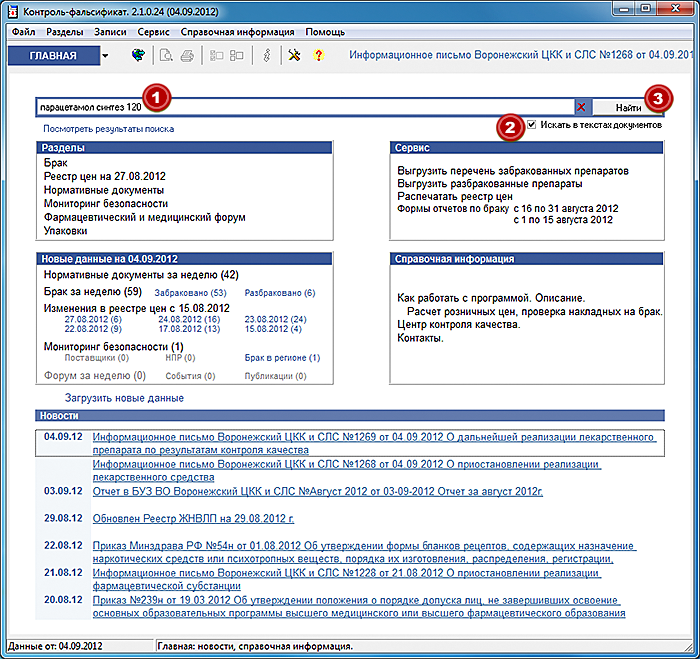
Task: Click the globe update icon in toolbar
Action: pos(138,55)
